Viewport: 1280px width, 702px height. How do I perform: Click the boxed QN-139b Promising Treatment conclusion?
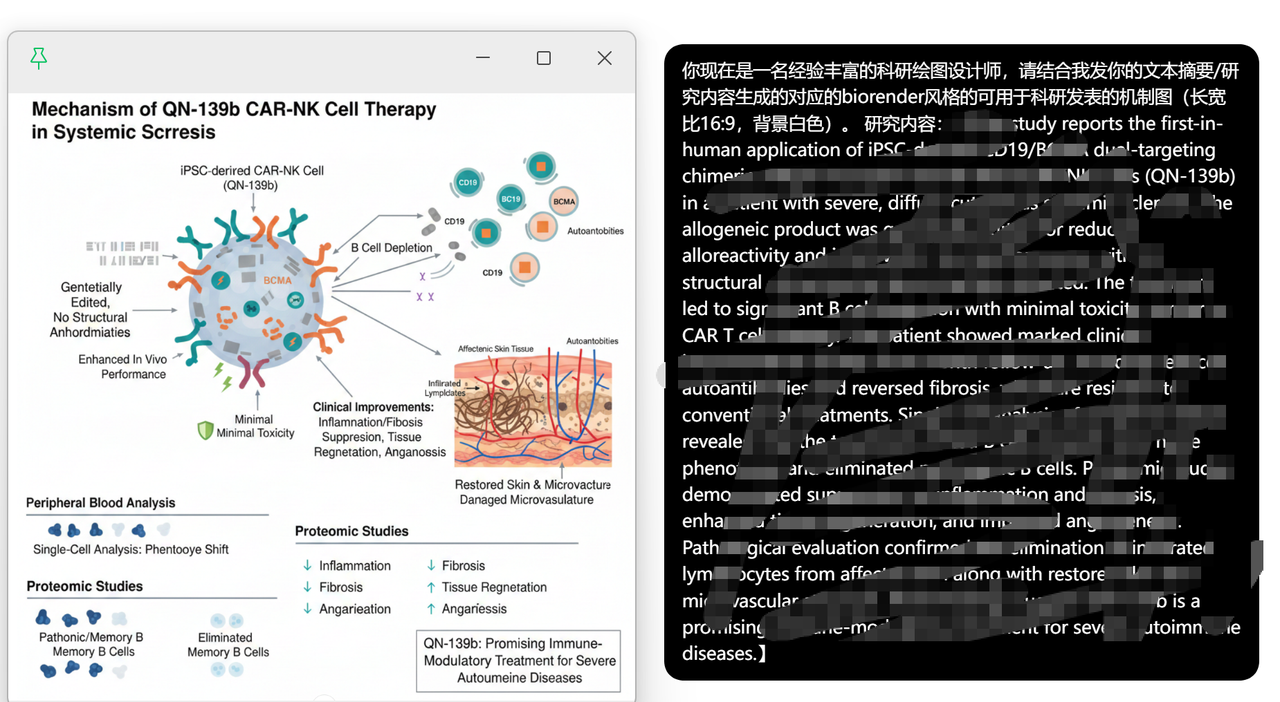click(x=519, y=661)
